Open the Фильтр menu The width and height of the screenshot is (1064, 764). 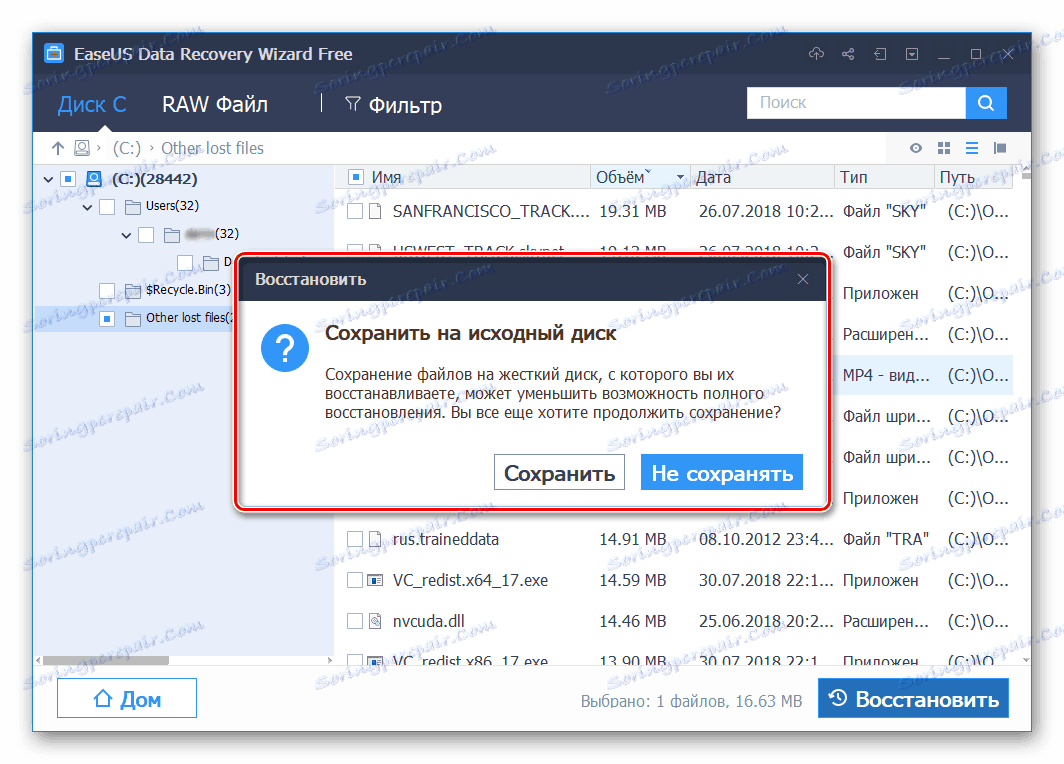pos(394,105)
